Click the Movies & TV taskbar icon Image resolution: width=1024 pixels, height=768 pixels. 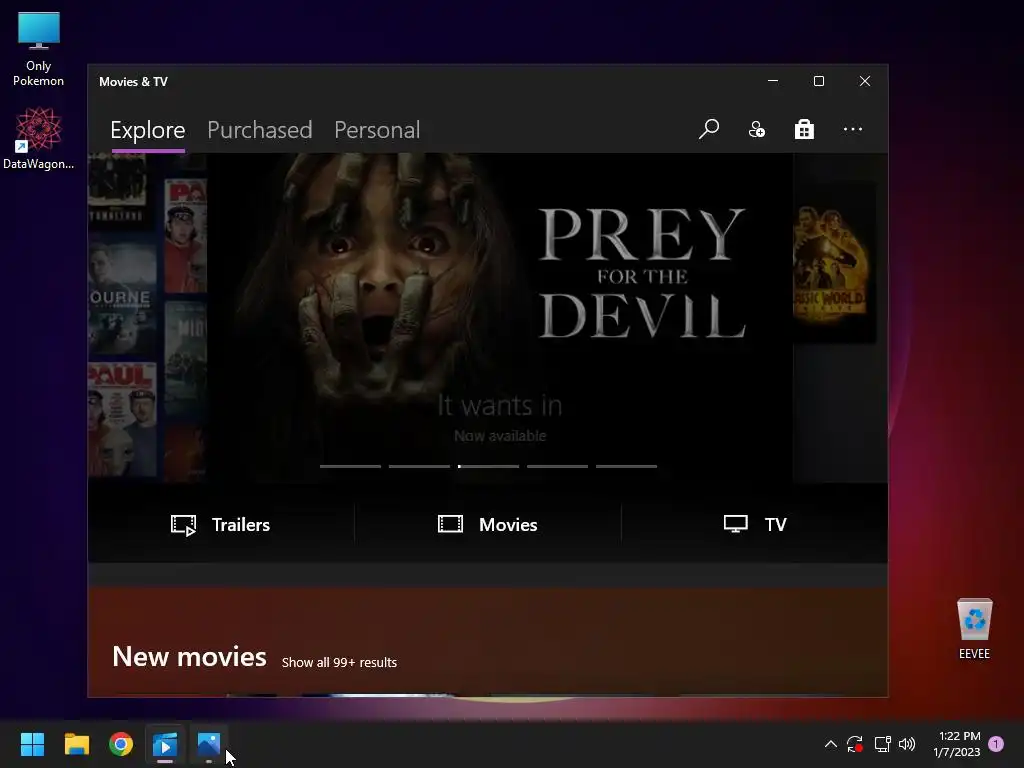(165, 744)
